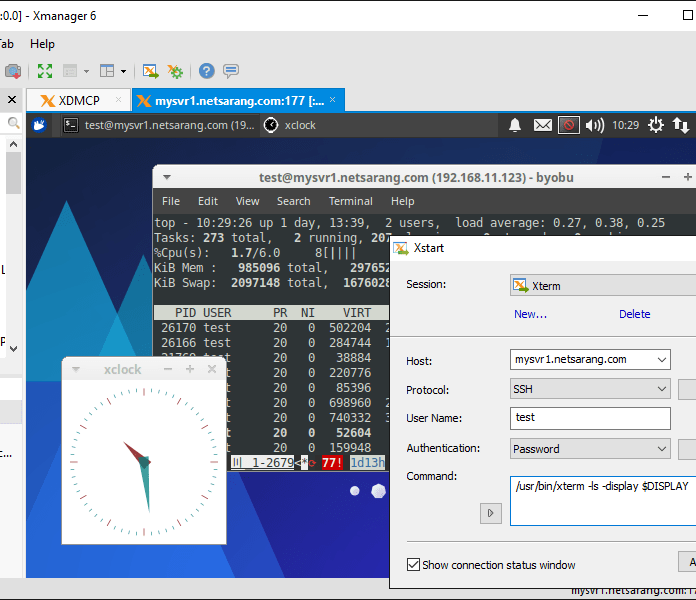
Task: Click the Command text box with /usr/bin/xterm
Action: (603, 501)
